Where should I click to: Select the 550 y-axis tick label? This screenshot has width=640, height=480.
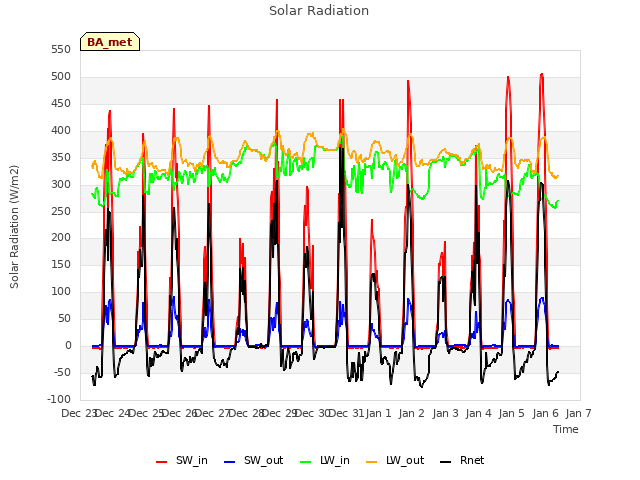pyautogui.click(x=61, y=49)
